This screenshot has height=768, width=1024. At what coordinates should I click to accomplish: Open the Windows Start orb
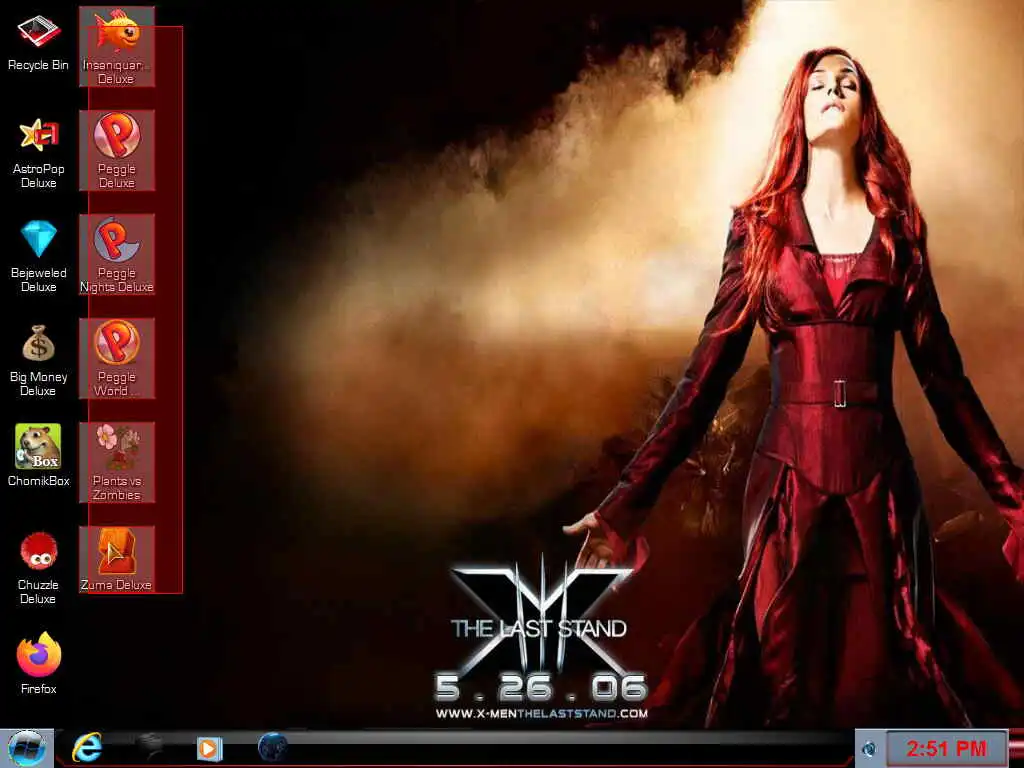pyautogui.click(x=27, y=748)
